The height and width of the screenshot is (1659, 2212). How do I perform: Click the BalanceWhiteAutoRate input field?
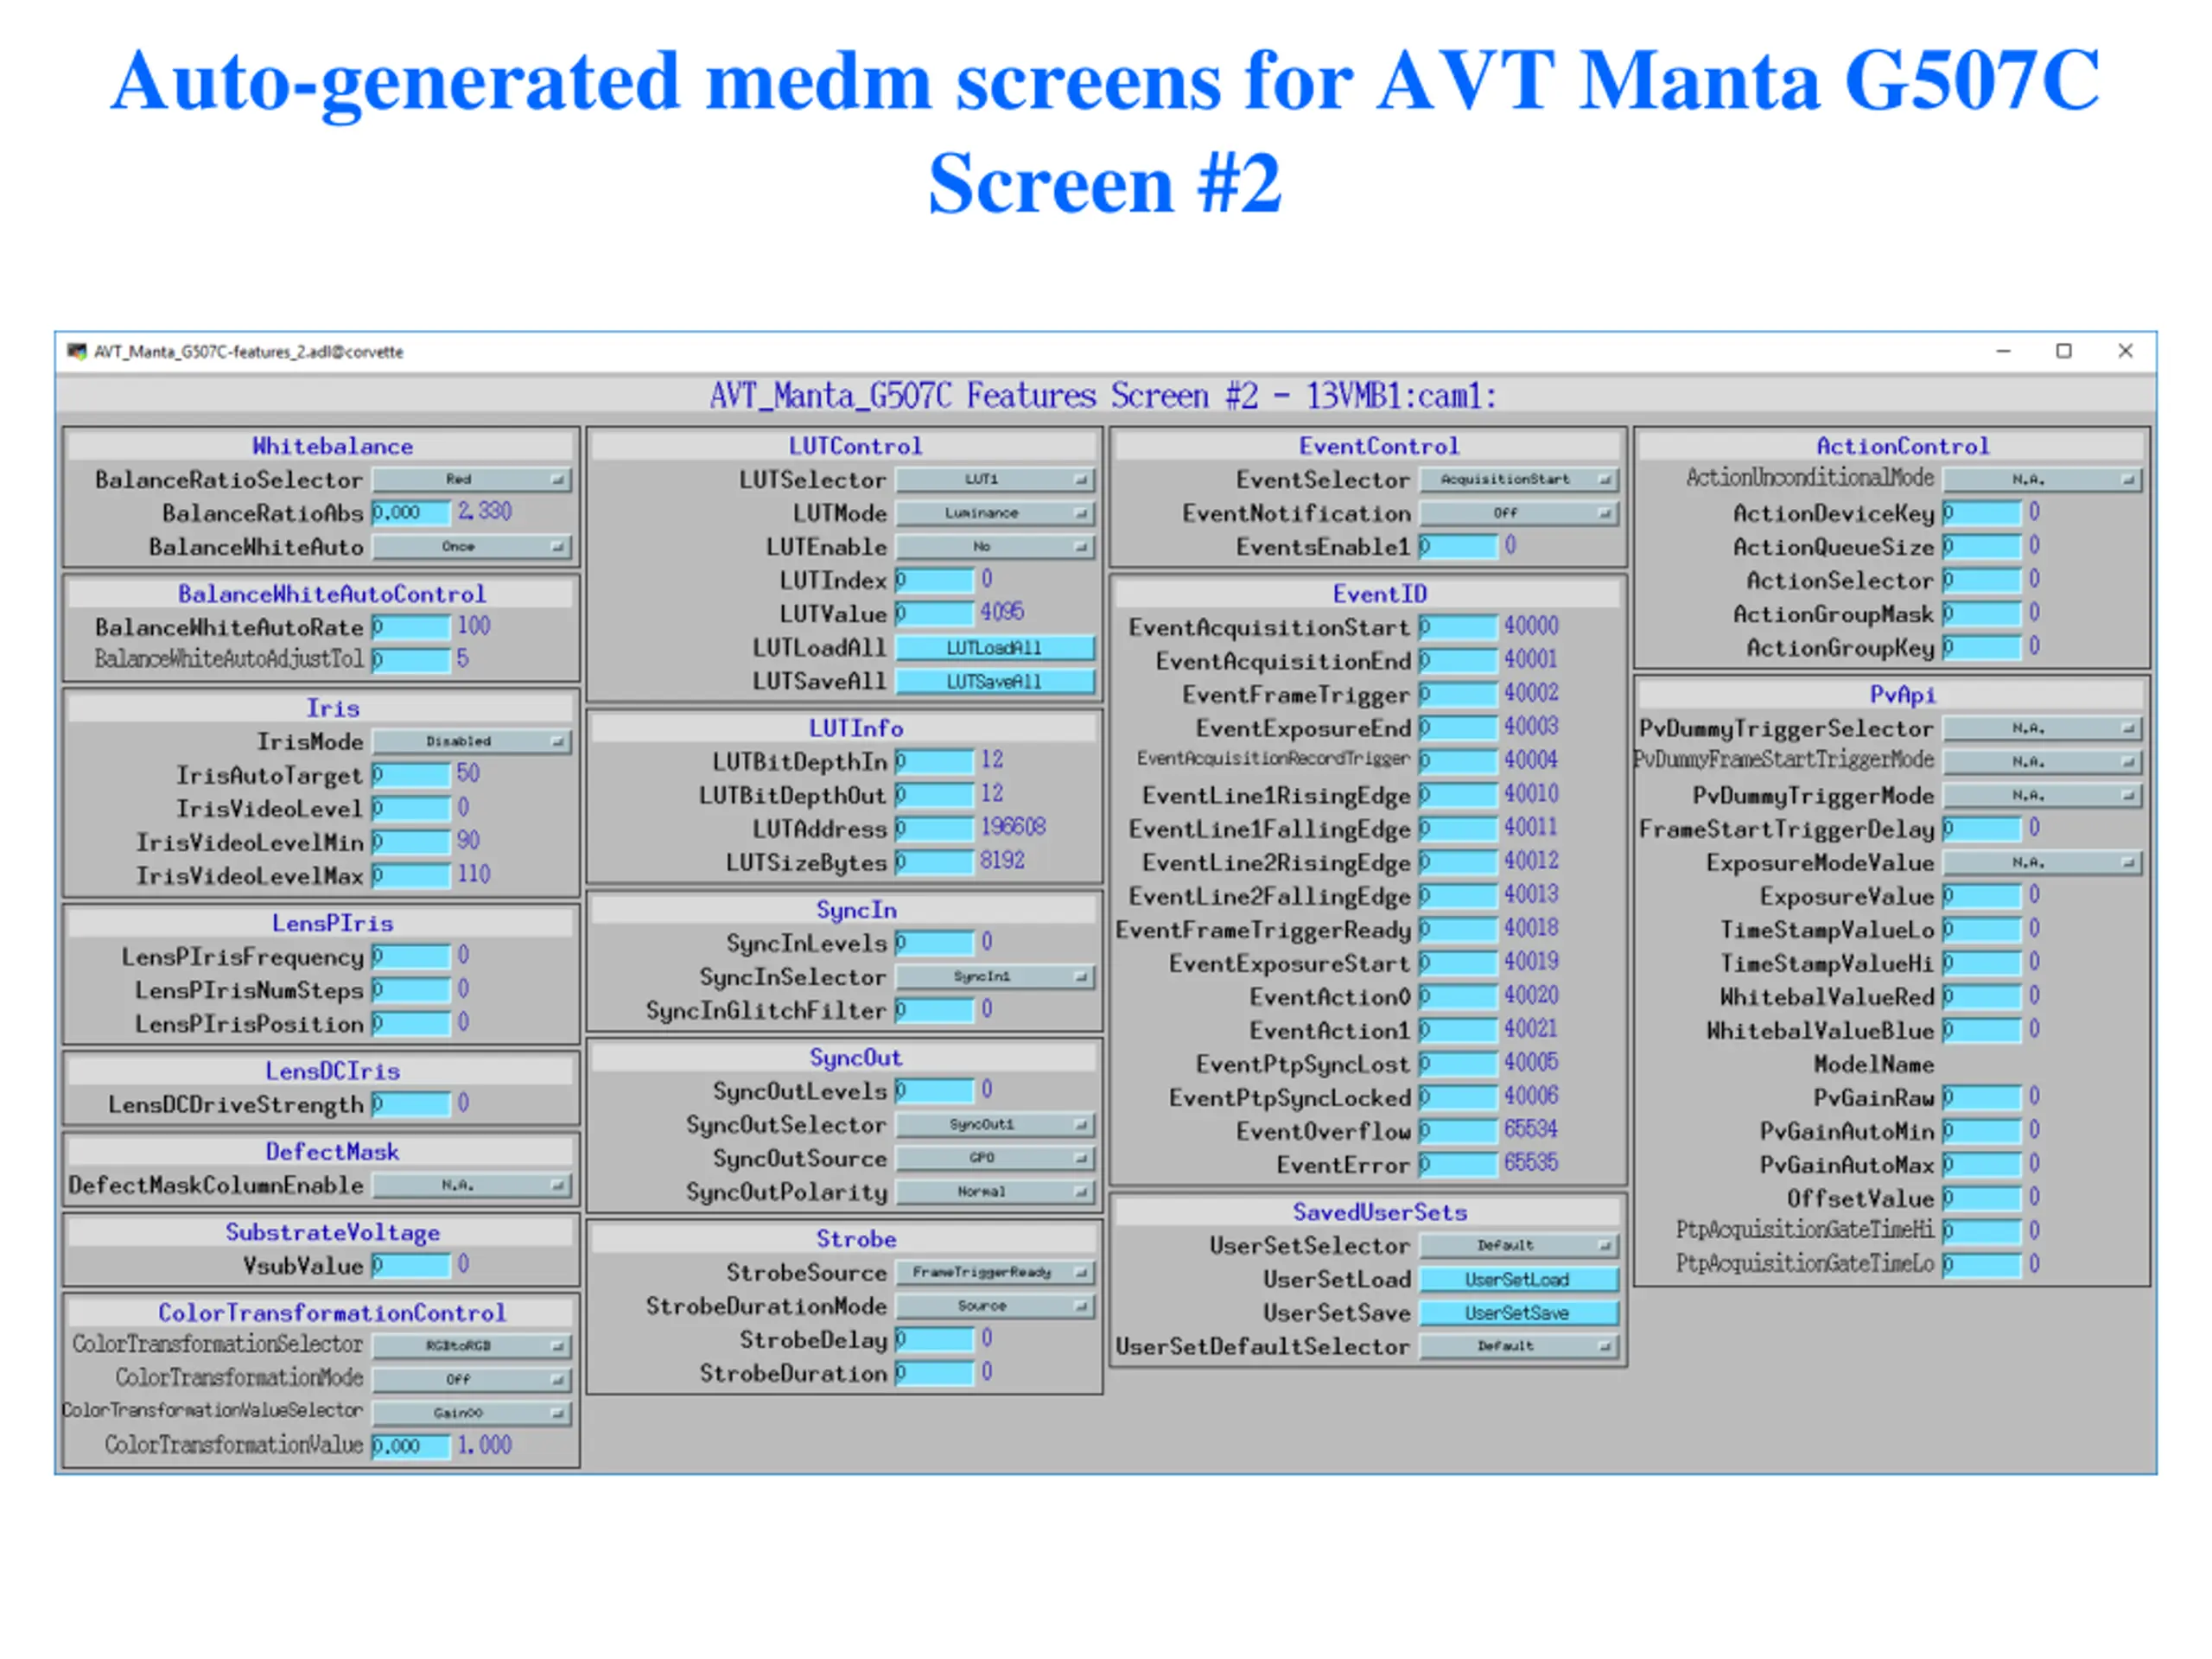coord(411,628)
